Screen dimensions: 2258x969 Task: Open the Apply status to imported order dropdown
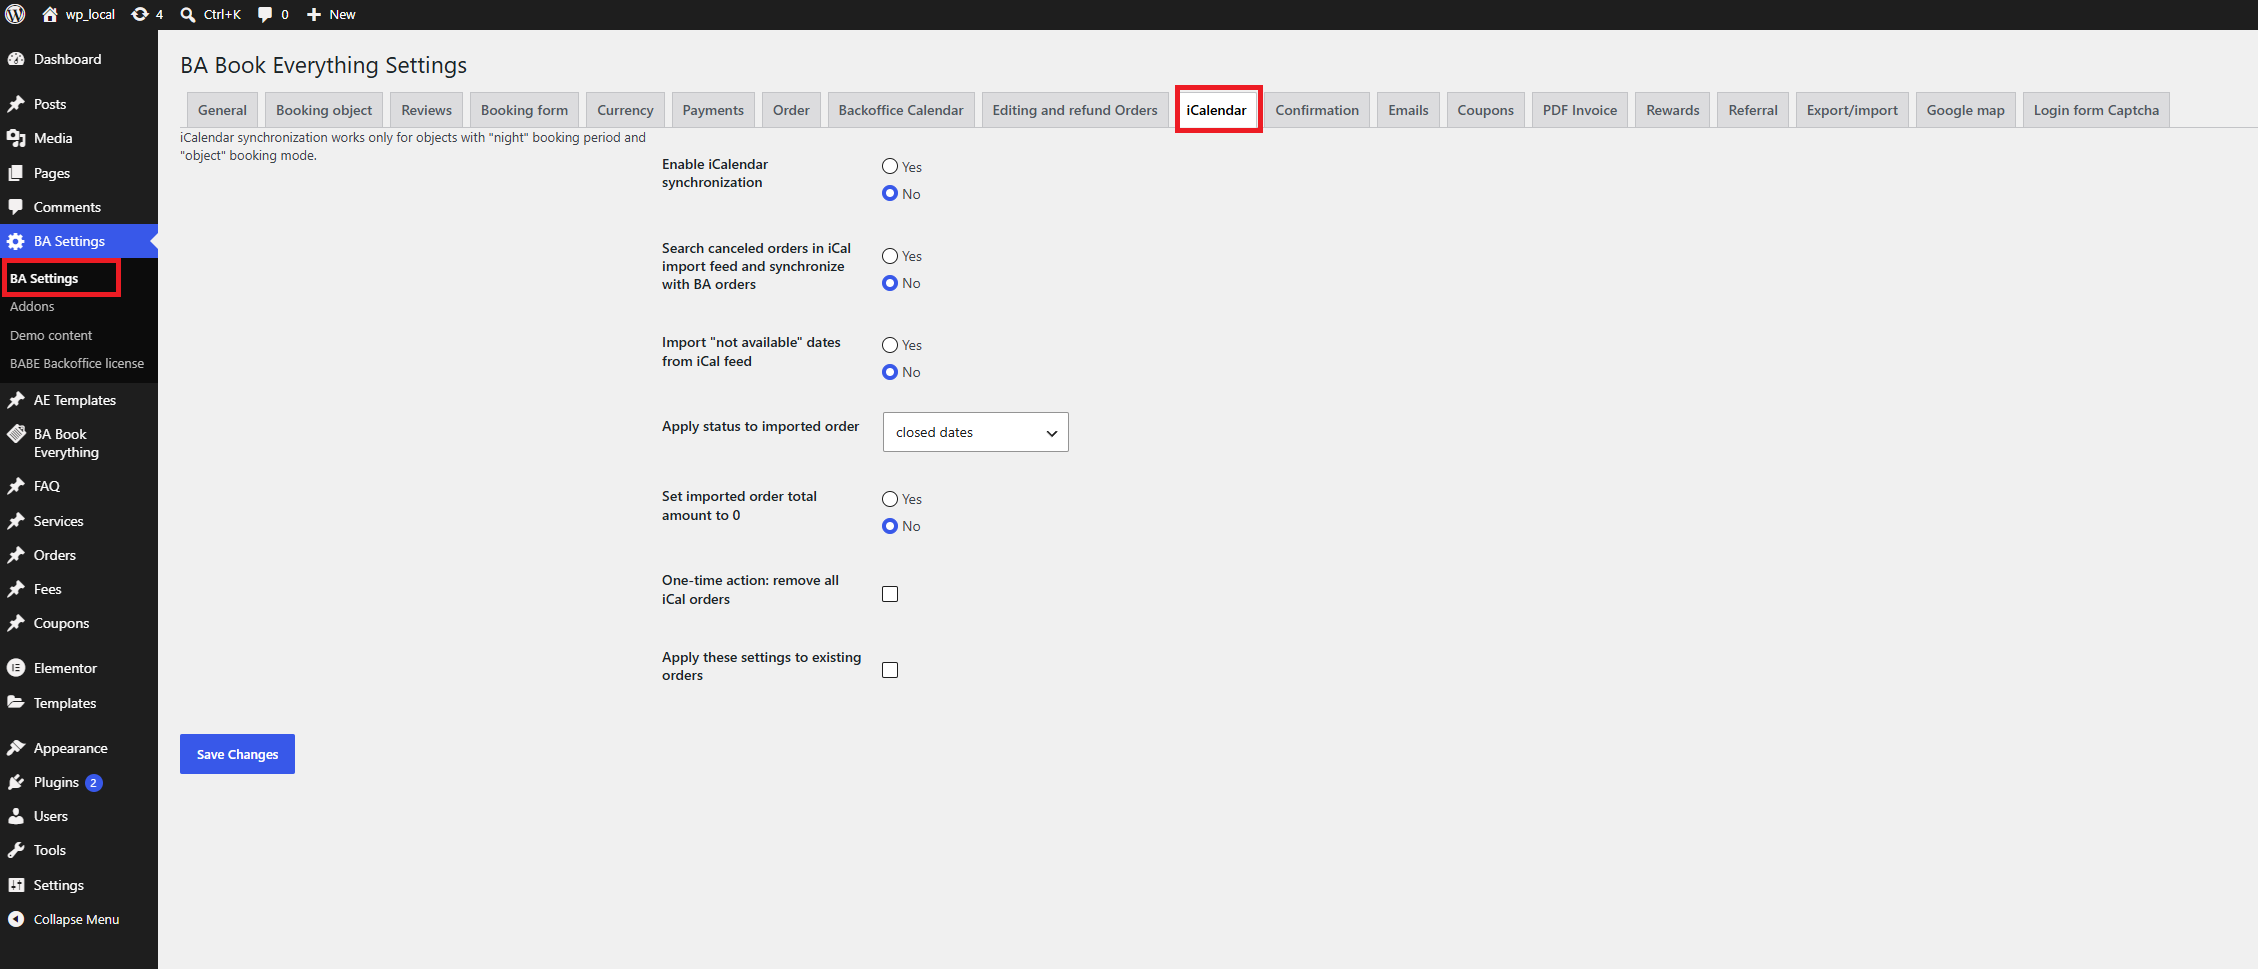(975, 432)
